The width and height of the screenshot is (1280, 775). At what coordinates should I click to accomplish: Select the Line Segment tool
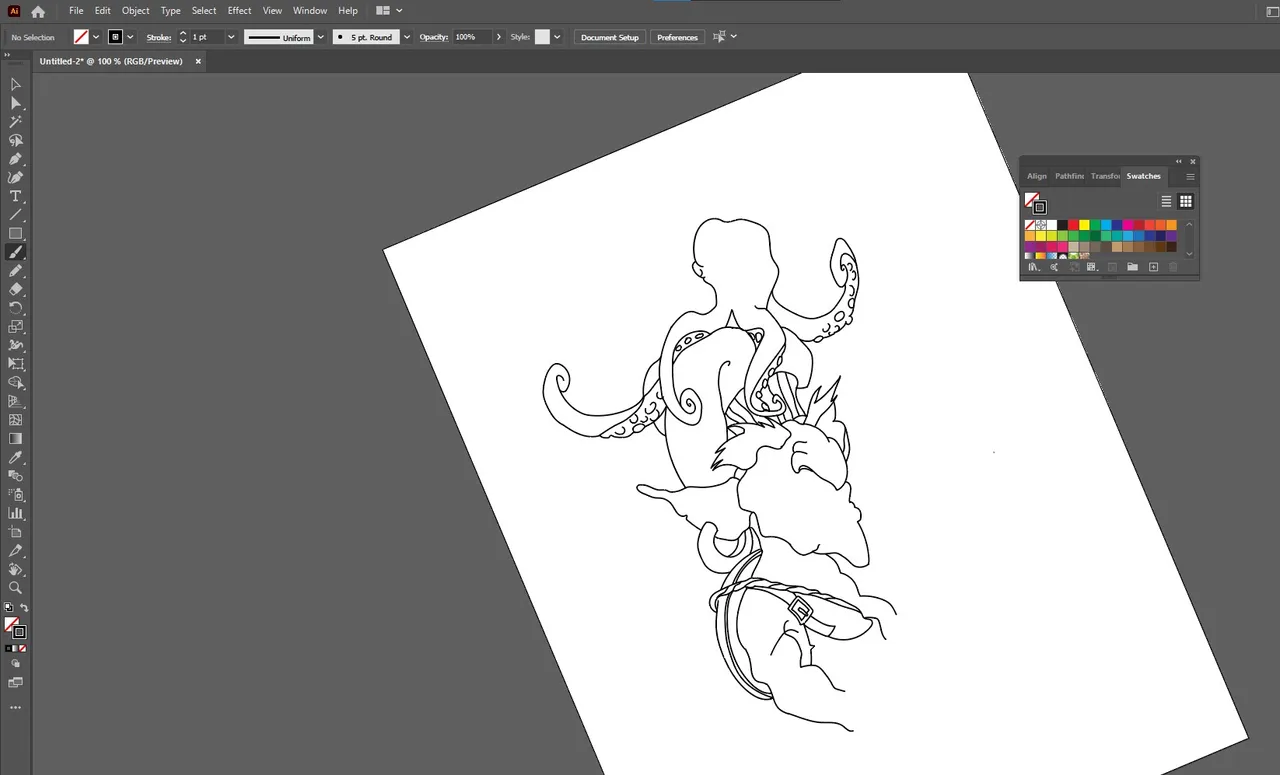pos(16,215)
